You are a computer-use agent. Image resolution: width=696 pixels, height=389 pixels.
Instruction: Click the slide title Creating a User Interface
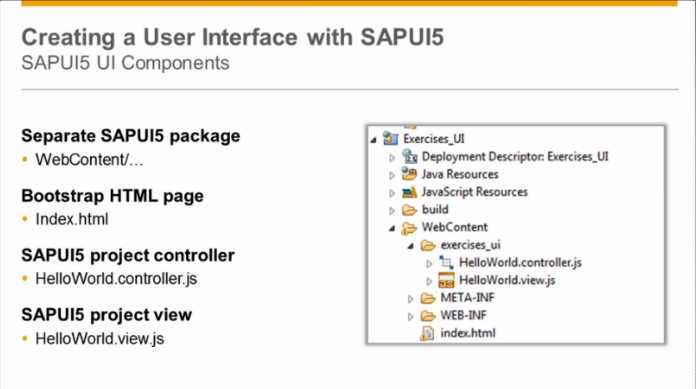tap(233, 37)
